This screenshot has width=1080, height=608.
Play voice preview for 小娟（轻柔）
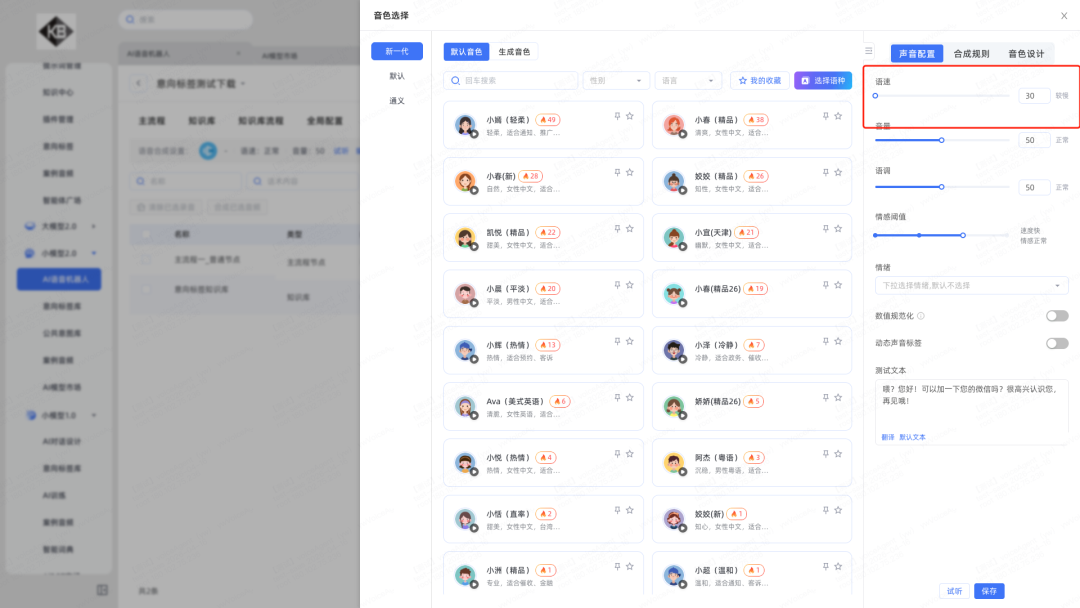pos(474,134)
